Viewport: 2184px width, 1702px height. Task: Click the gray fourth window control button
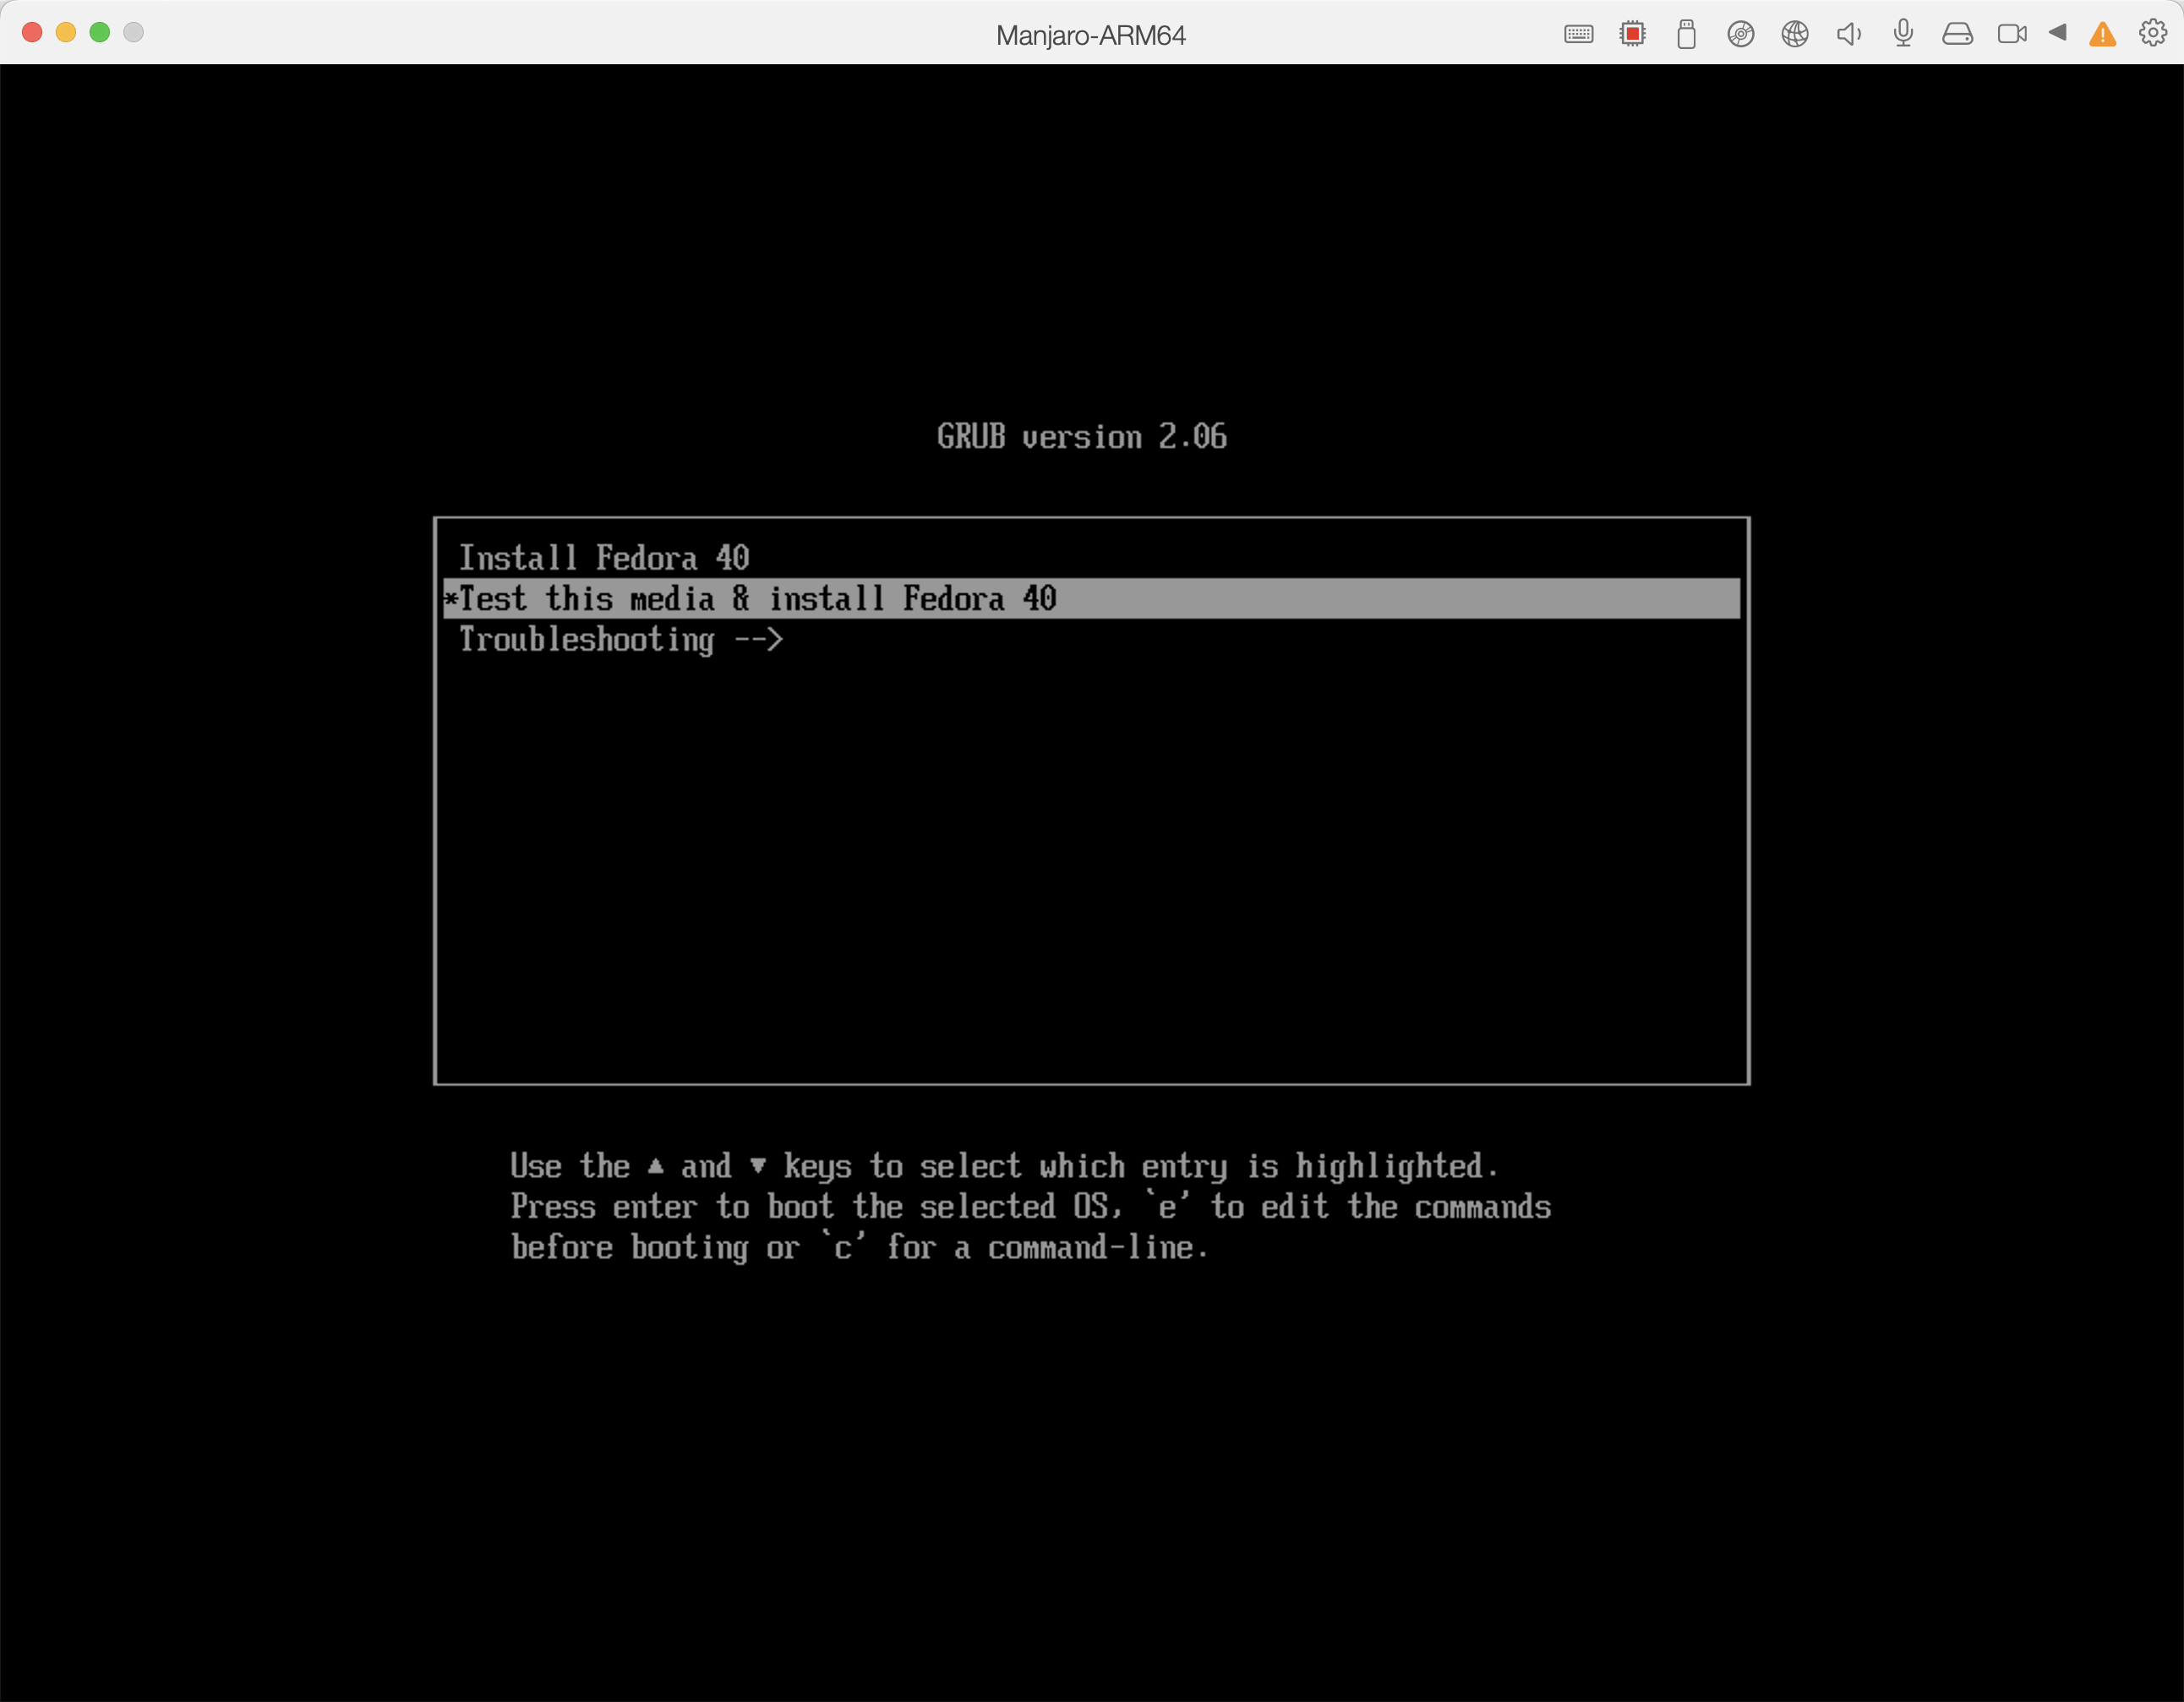point(133,32)
